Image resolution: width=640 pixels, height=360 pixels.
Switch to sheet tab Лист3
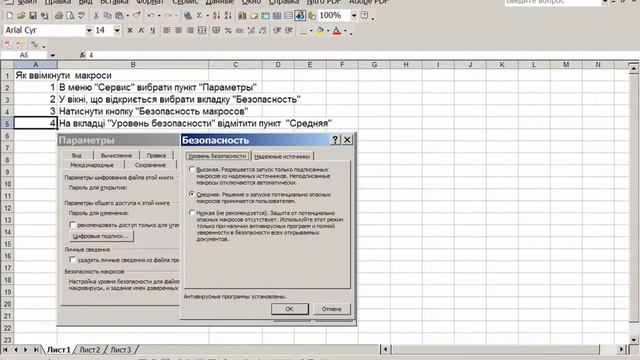(121, 350)
